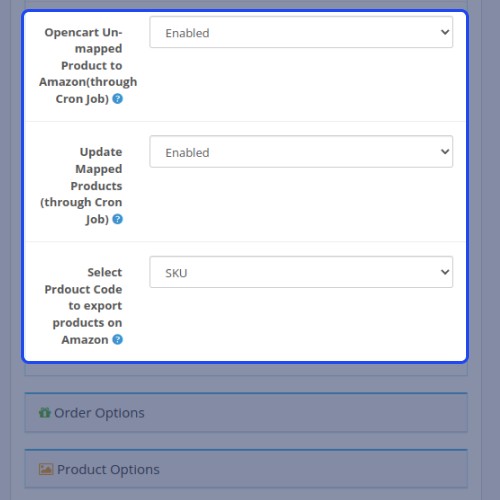The image size is (500, 500).
Task: Click the SKU value text in the select
Action: [176, 273]
